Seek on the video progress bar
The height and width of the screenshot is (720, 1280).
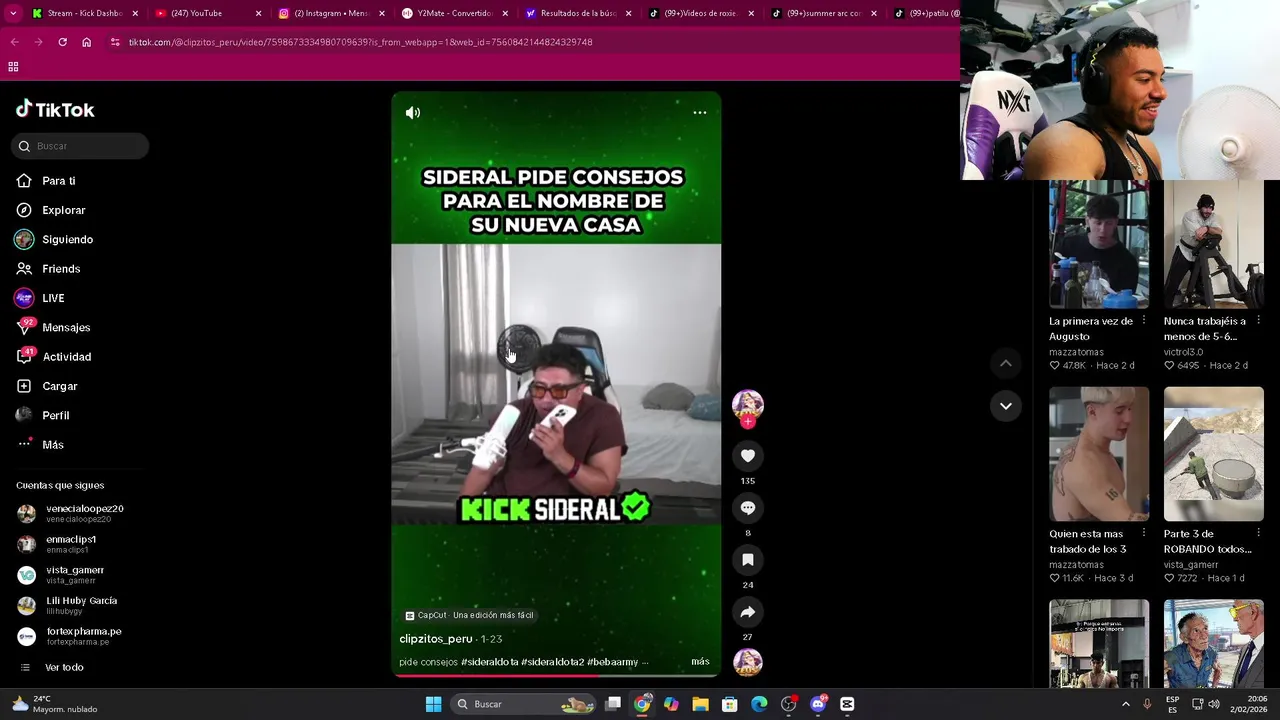[x=556, y=676]
